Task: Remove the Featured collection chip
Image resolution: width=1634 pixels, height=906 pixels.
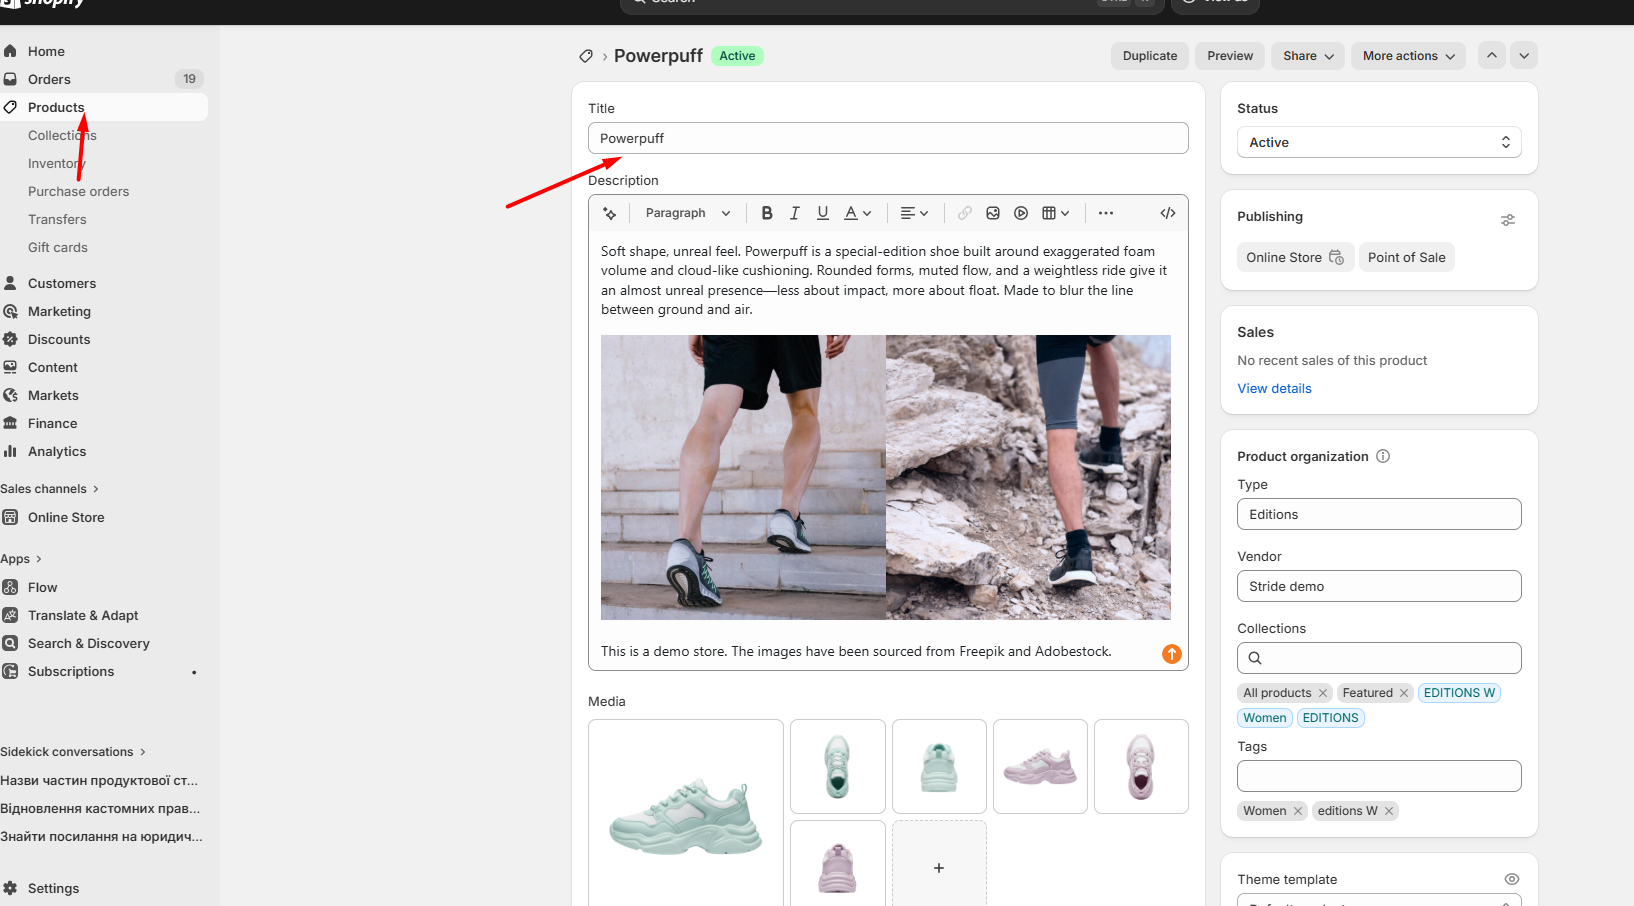Action: (x=1404, y=693)
